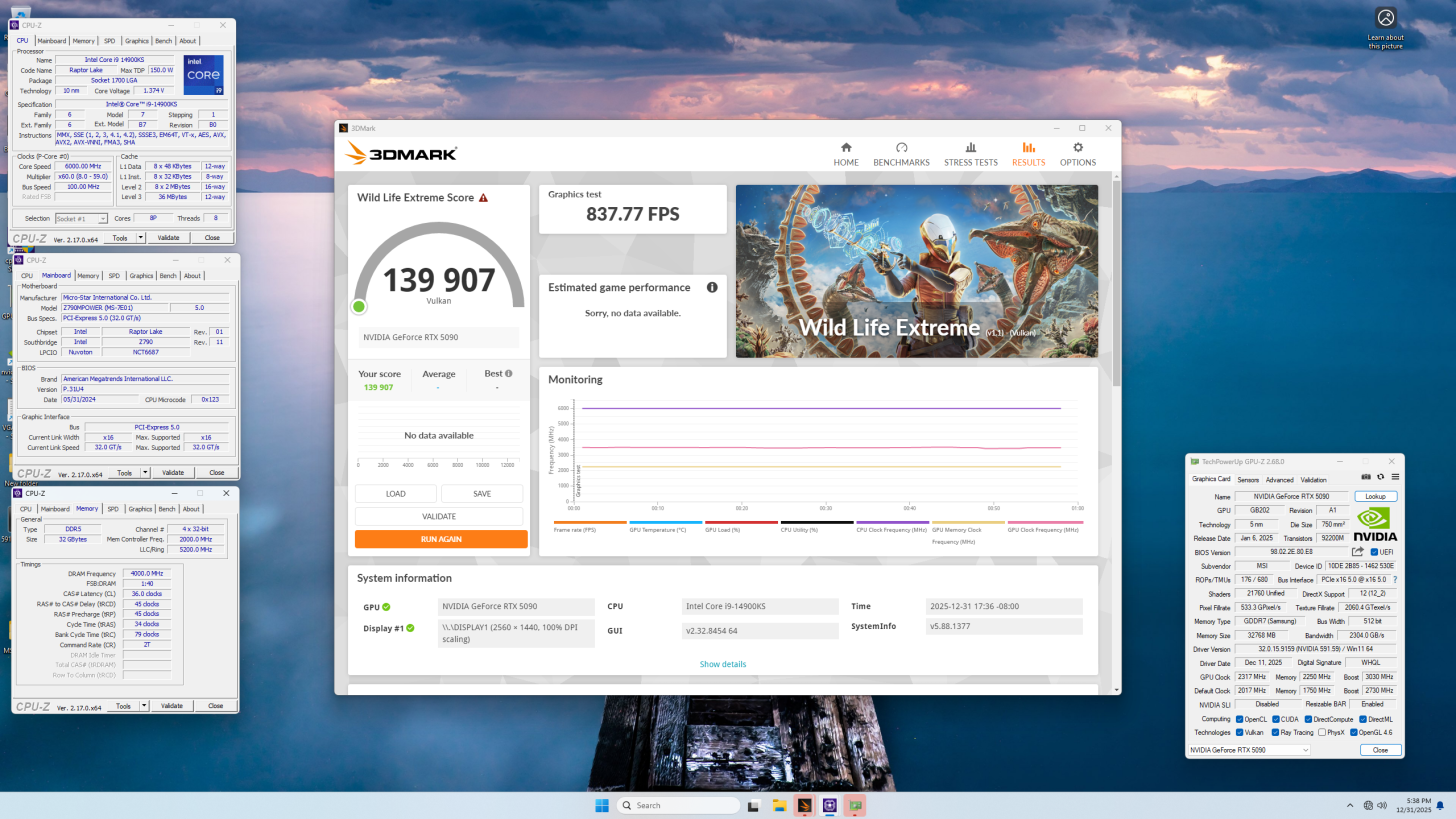Click the green check icon next to GPU
Image resolution: width=1456 pixels, height=819 pixels.
point(386,606)
